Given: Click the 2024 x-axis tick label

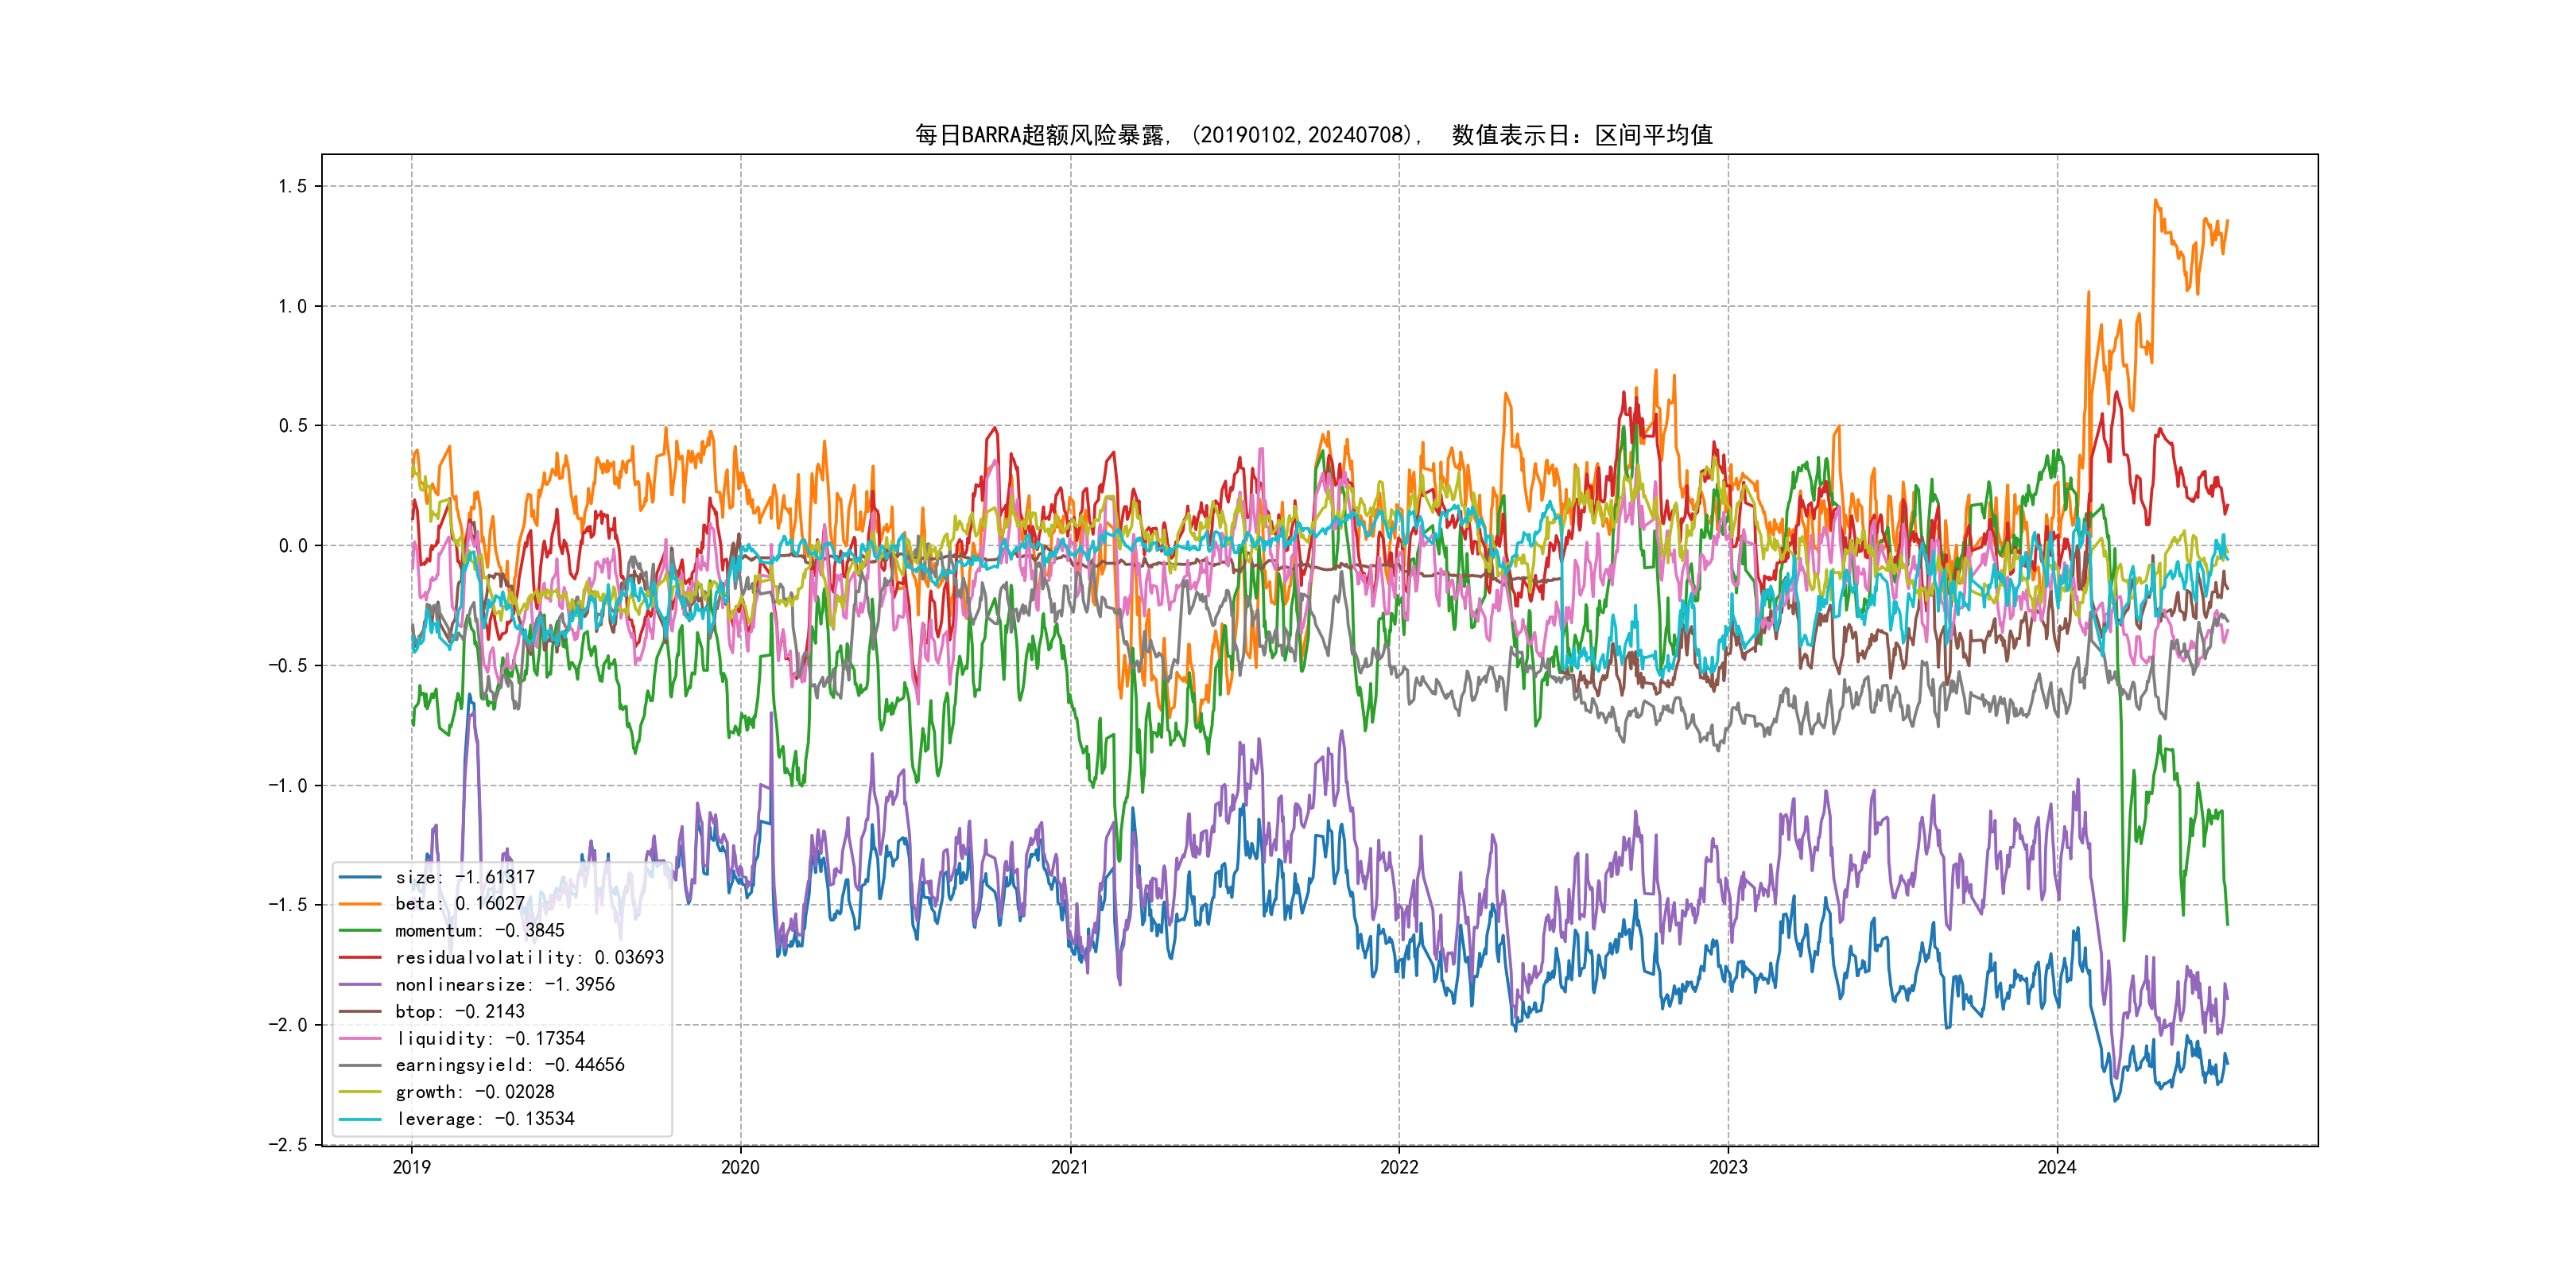Looking at the screenshot, I should tap(2056, 1167).
